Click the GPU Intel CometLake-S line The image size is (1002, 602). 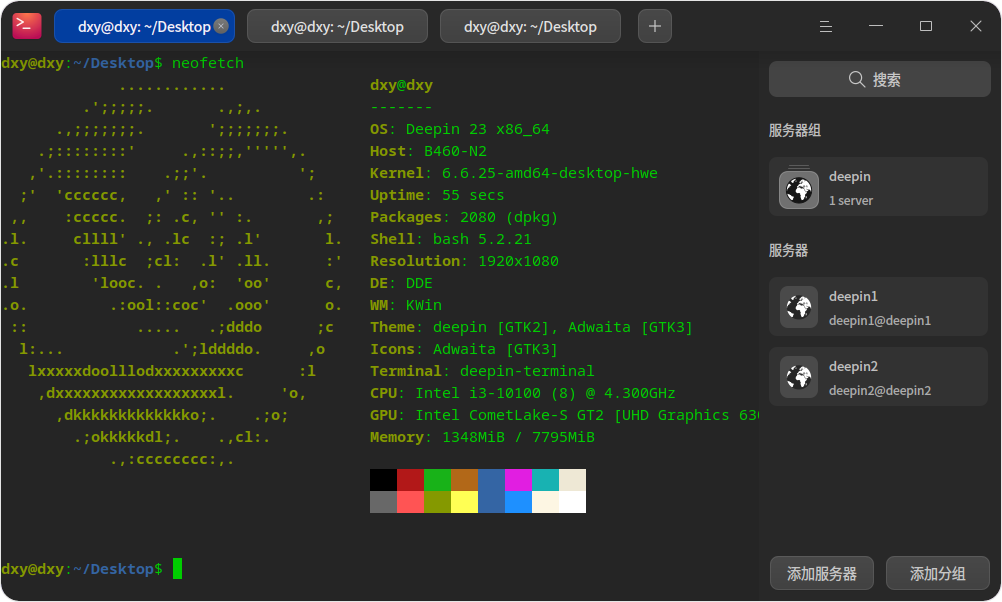click(564, 415)
